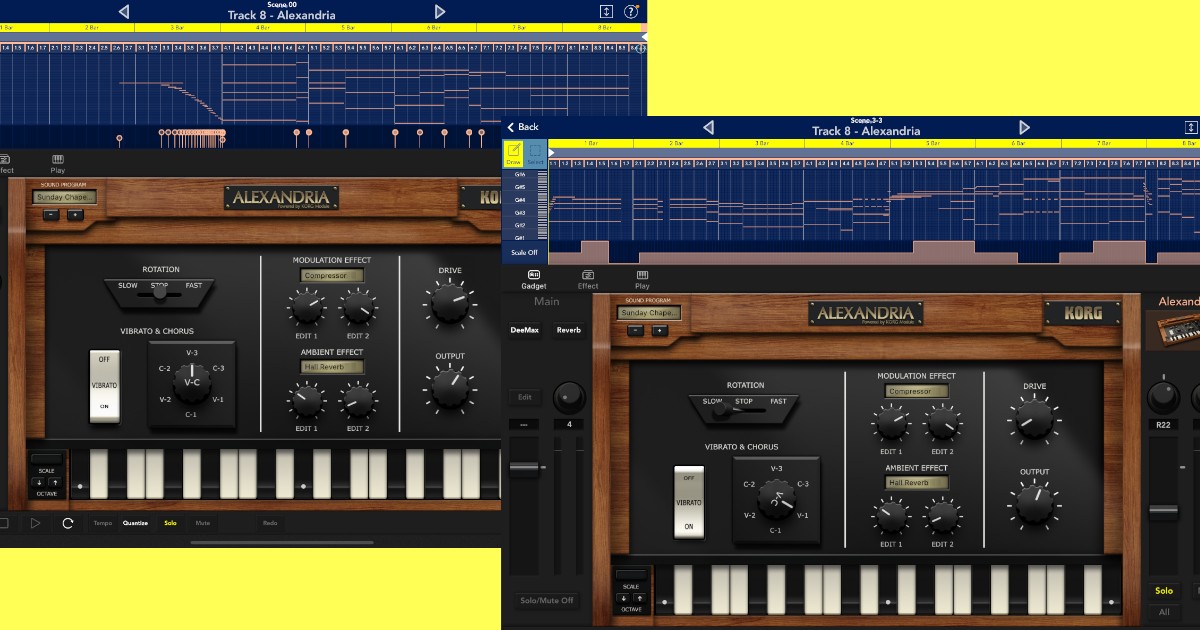Click the Output knob in Scene 00 window
The image size is (1200, 630).
tap(449, 387)
